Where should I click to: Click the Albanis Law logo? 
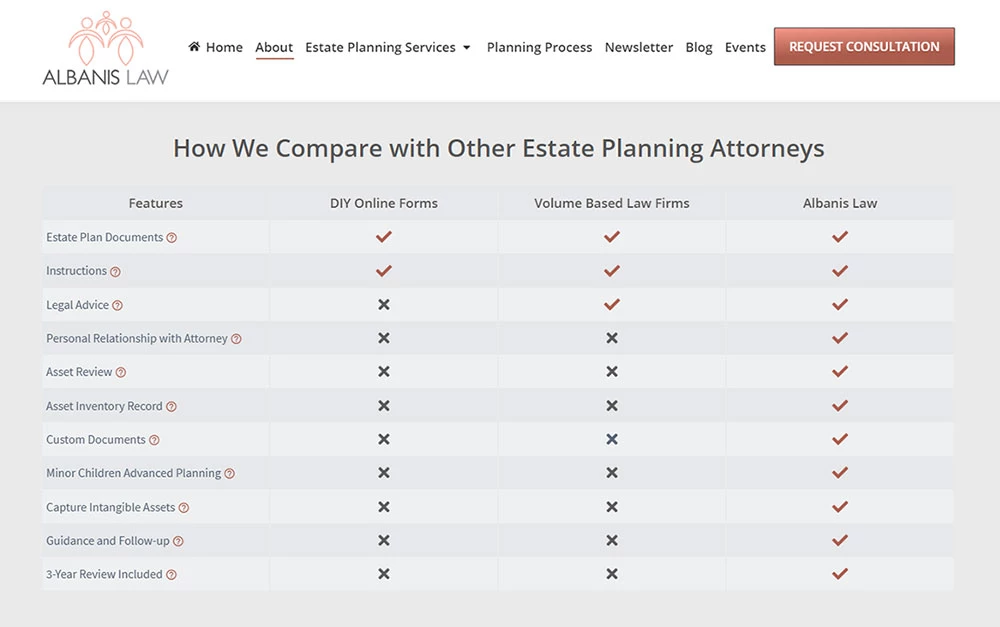(x=107, y=48)
